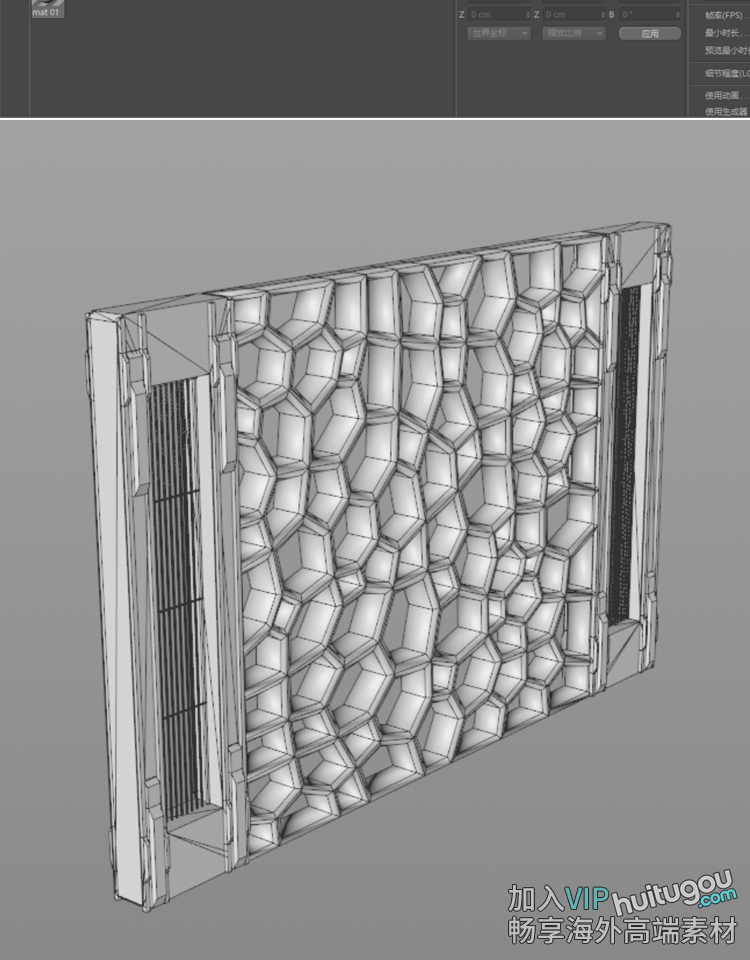Click the B rotation input field
This screenshot has width=750, height=960.
pyautogui.click(x=646, y=15)
